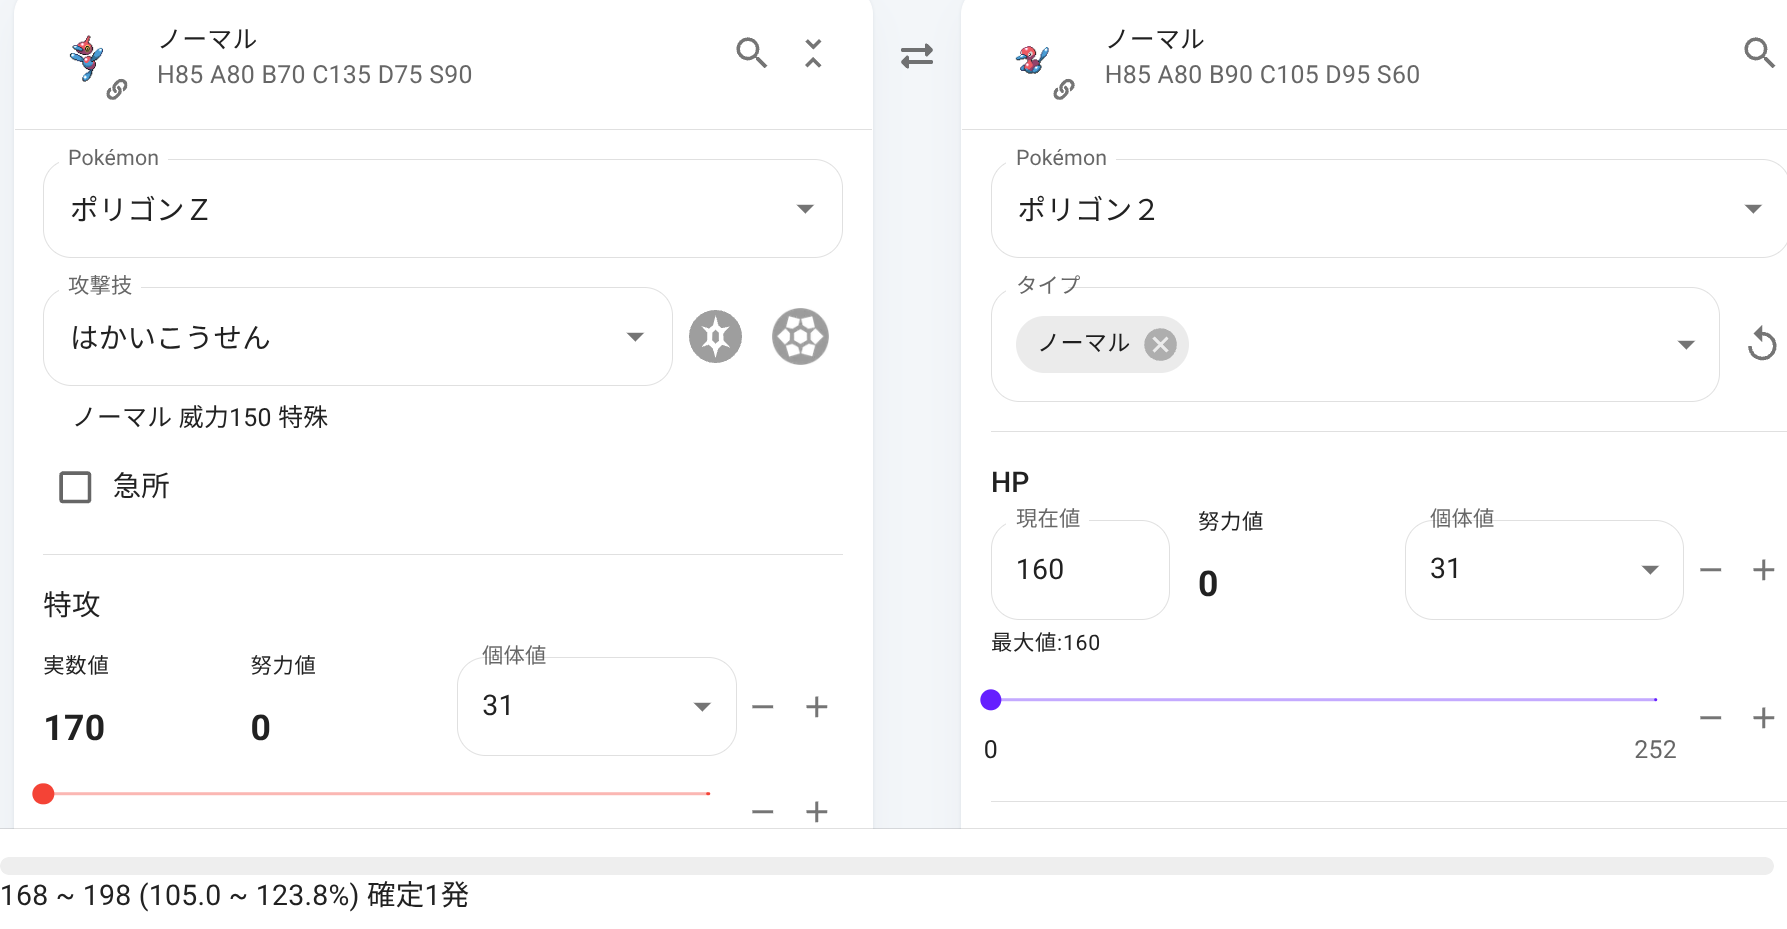1787x929 pixels.
Task: Click the ポリゴンZ sprite thumbnail
Action: click(87, 57)
